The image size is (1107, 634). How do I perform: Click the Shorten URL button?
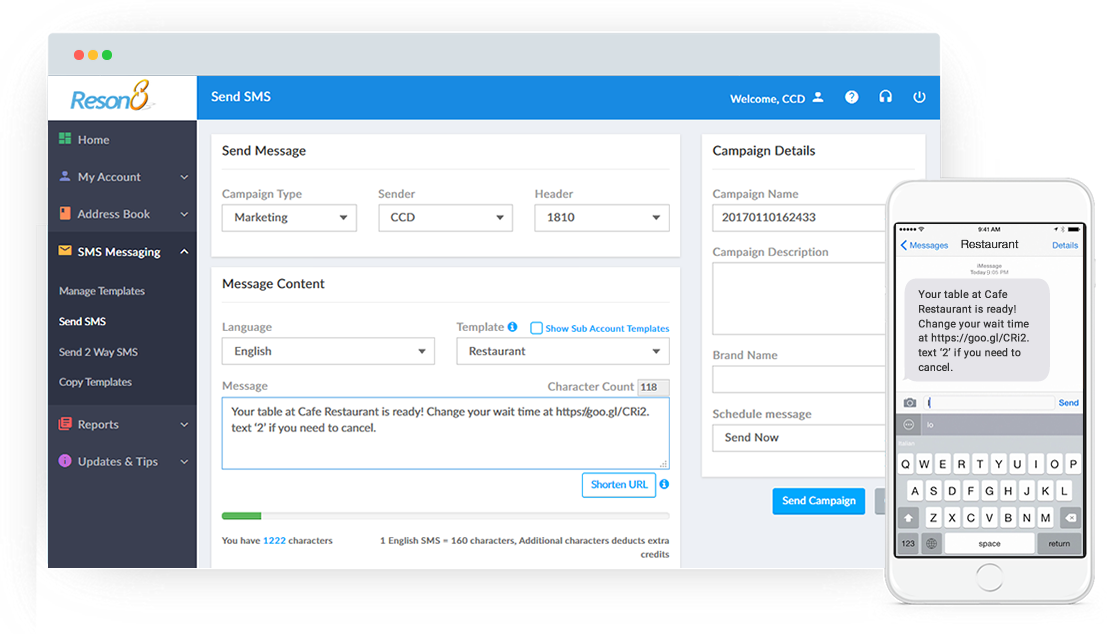coord(618,484)
